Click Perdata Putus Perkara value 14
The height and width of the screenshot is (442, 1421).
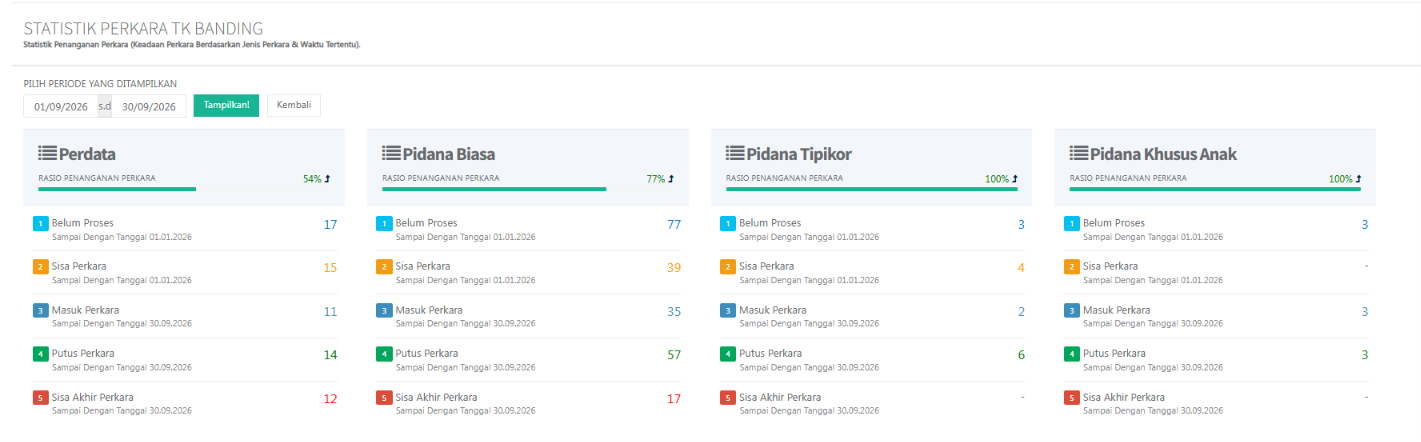330,355
